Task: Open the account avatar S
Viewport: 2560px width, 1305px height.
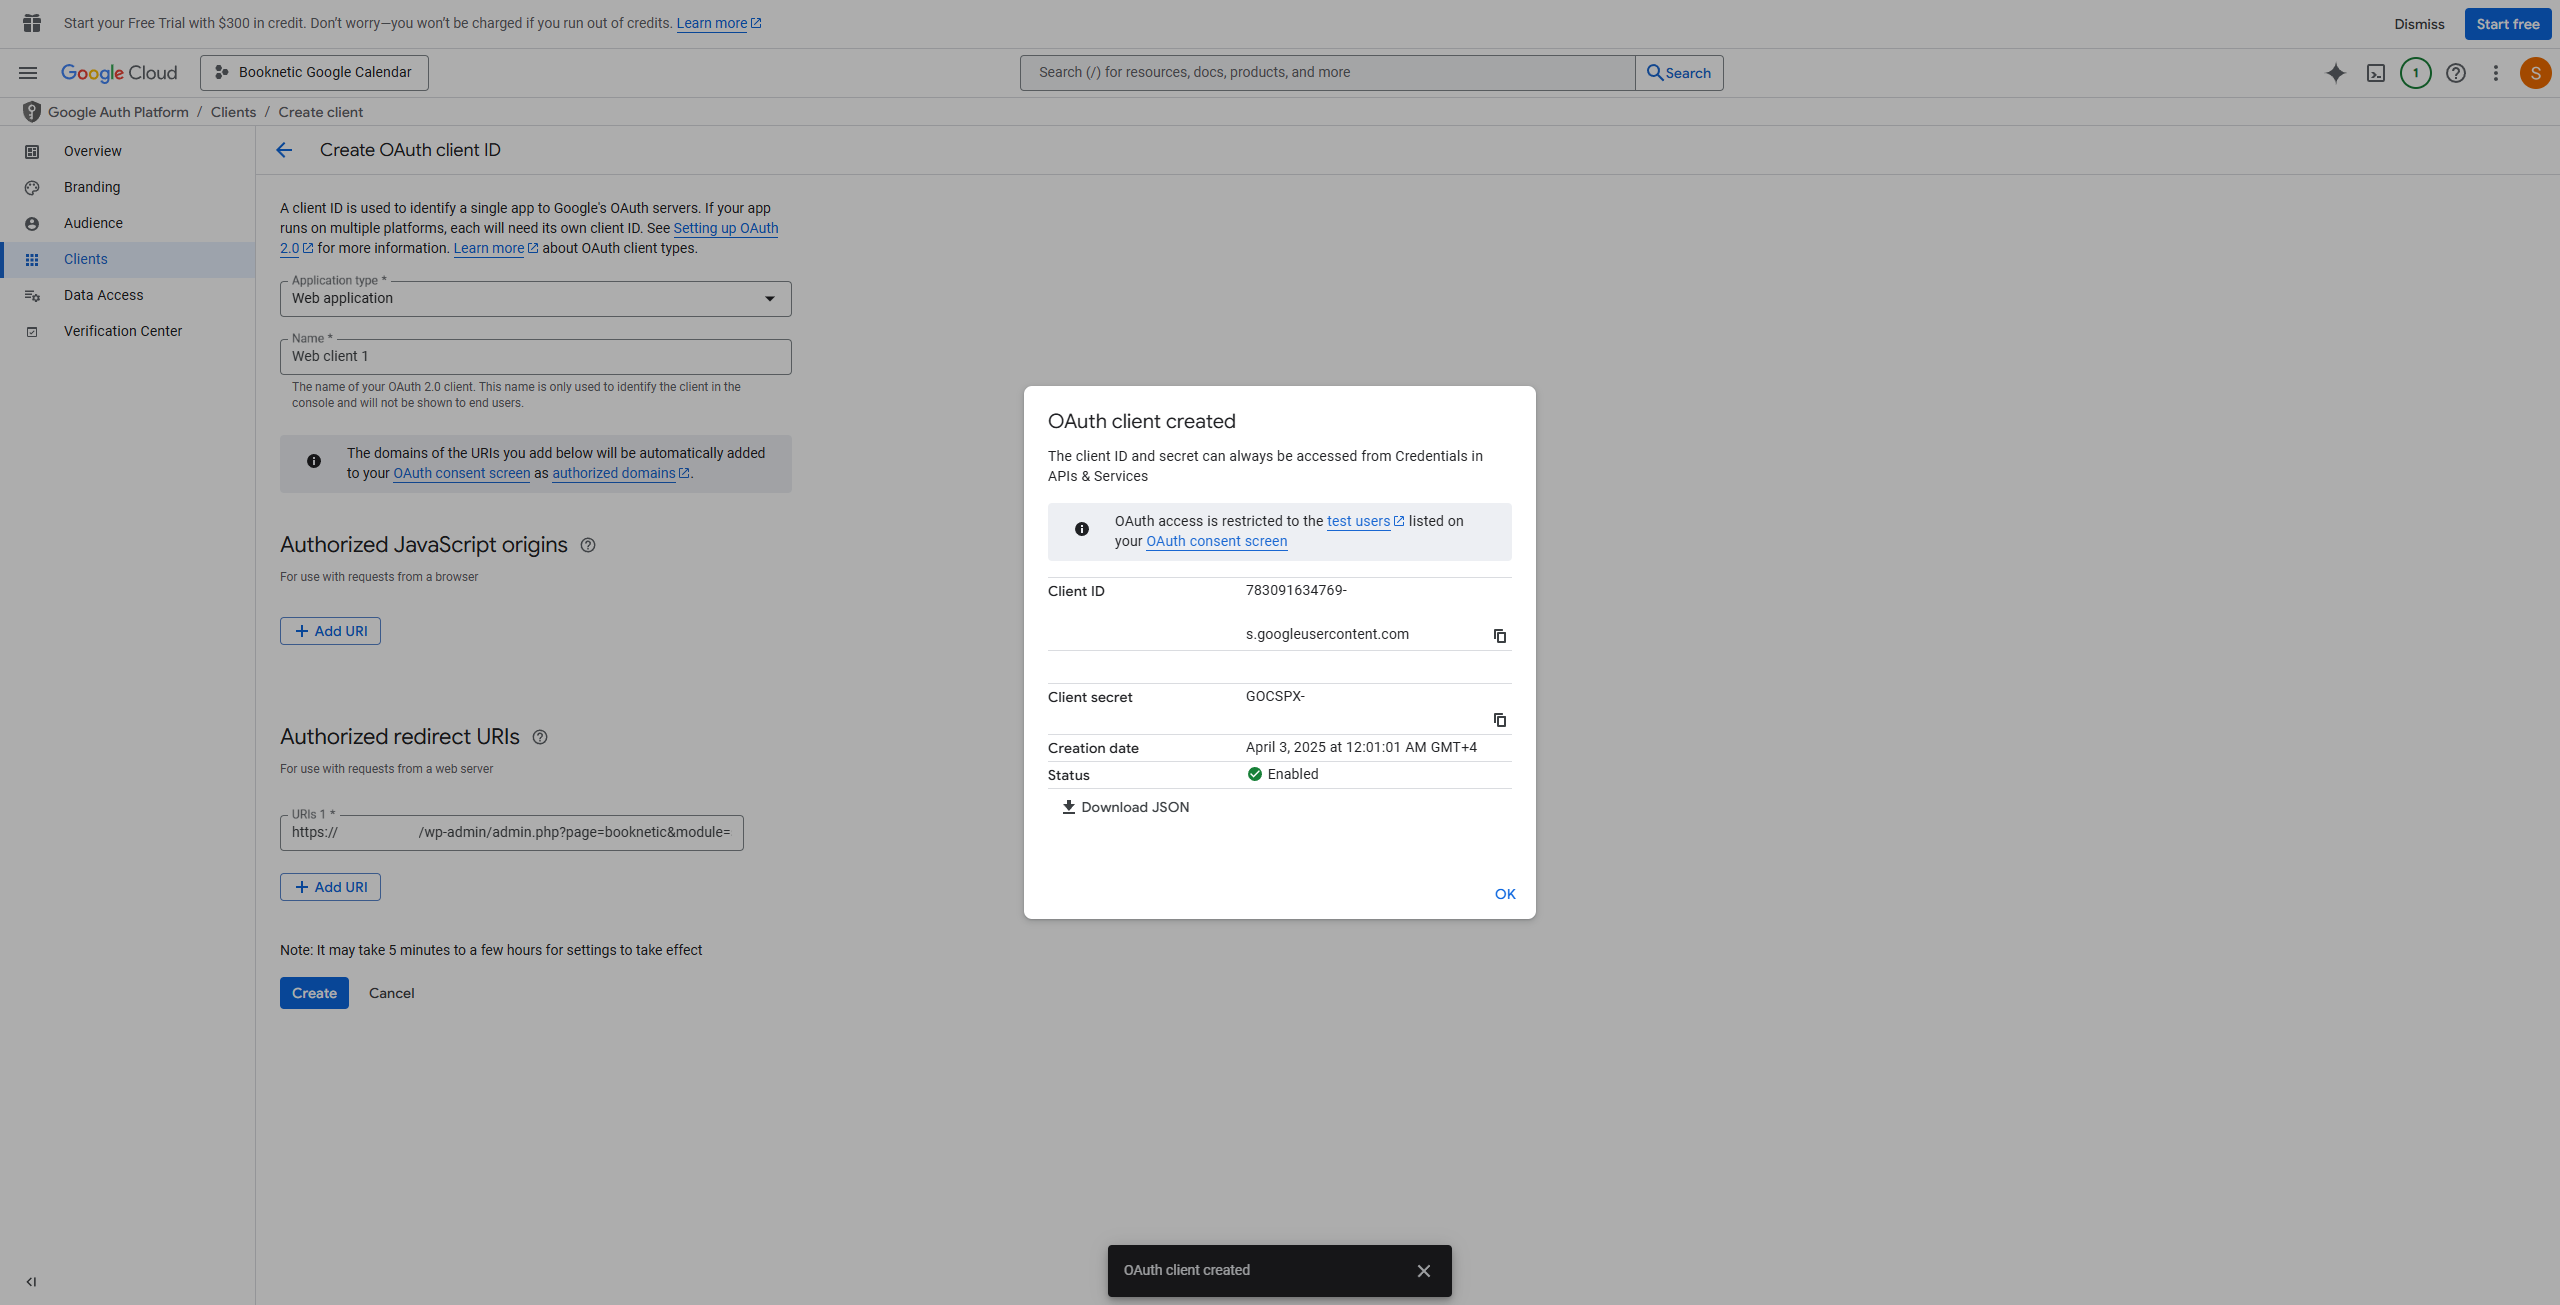Action: click(2536, 73)
